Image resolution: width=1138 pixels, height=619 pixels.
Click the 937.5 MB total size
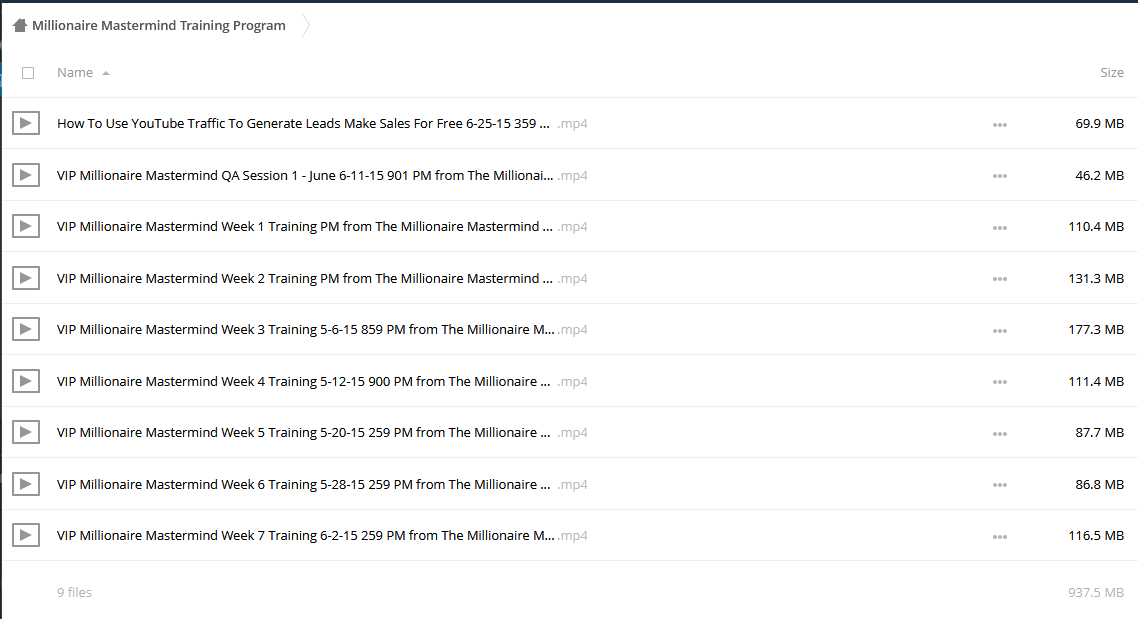tap(1096, 593)
